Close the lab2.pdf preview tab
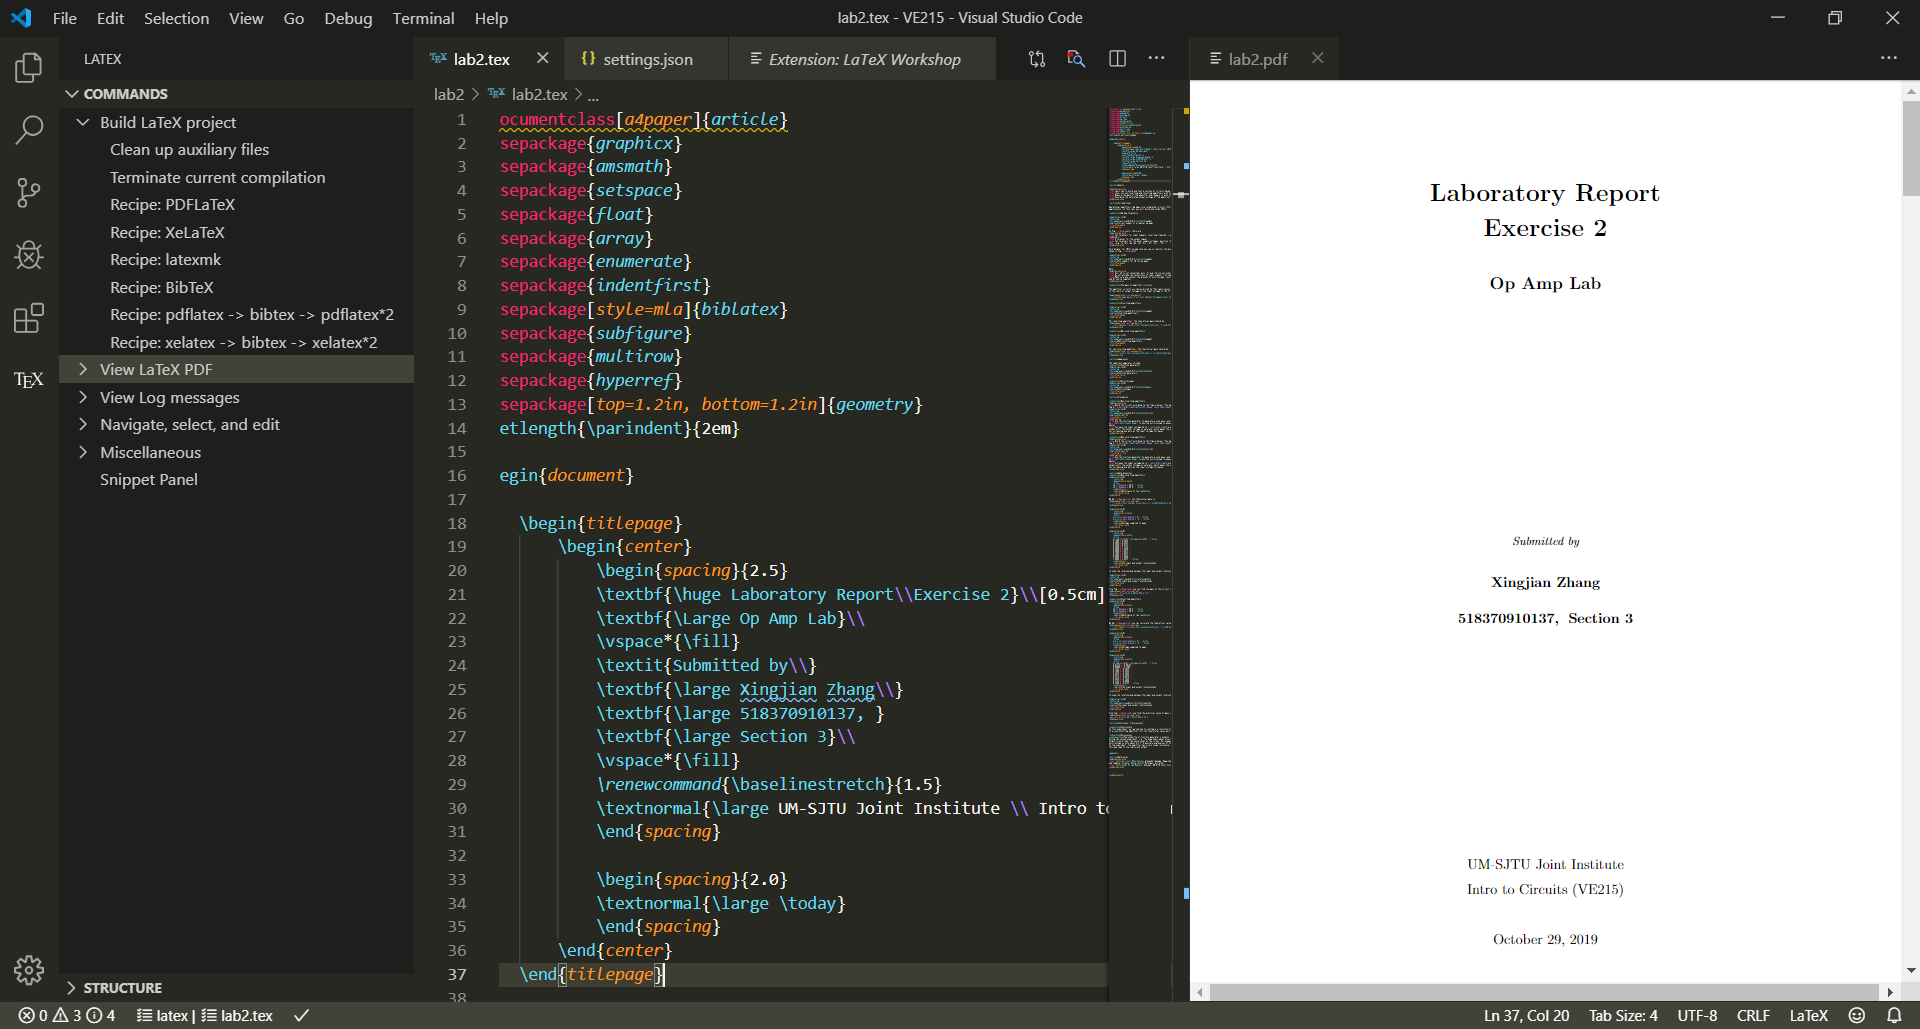 point(1317,58)
